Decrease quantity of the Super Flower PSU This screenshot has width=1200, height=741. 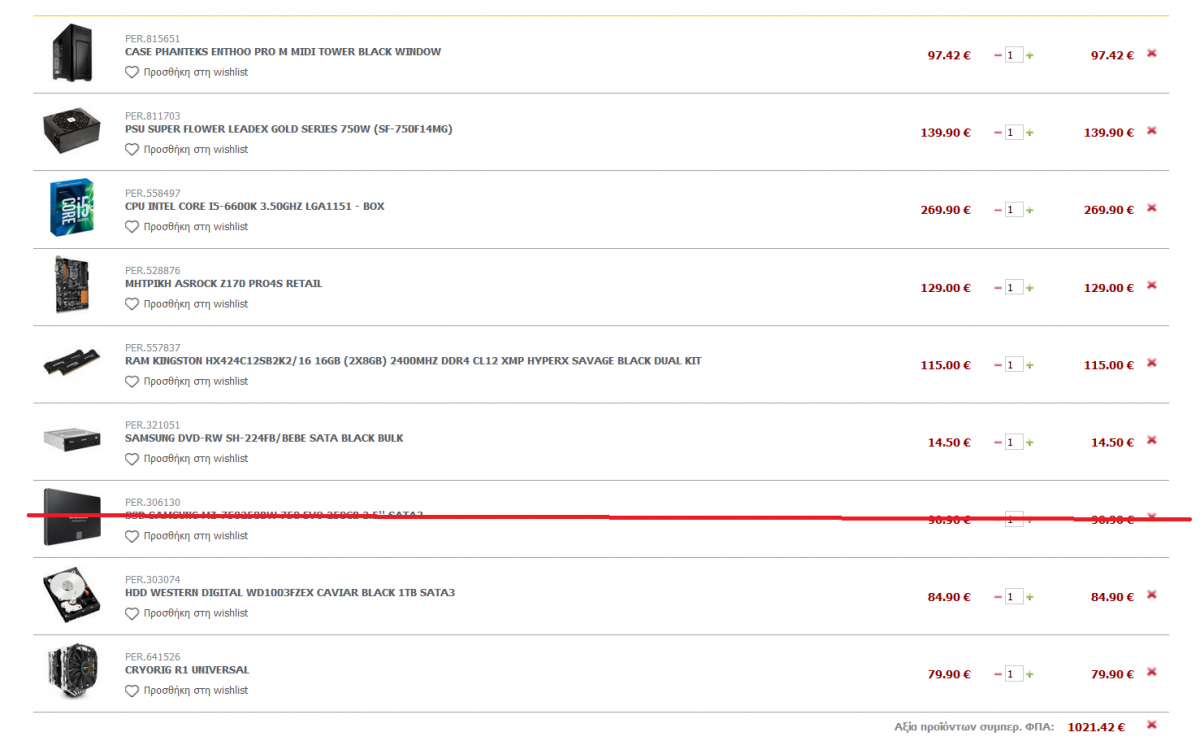(x=998, y=133)
